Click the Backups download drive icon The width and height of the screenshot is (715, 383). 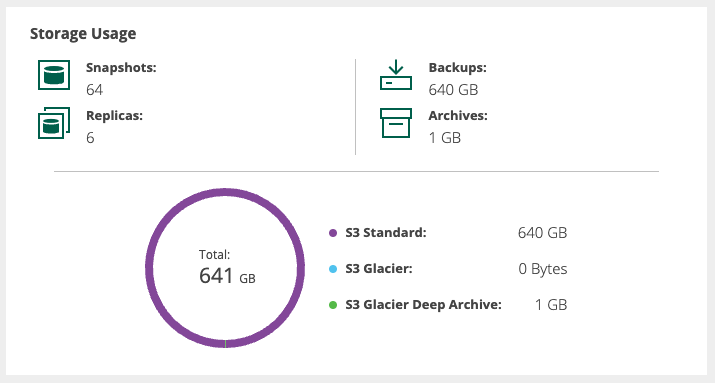[x=396, y=75]
